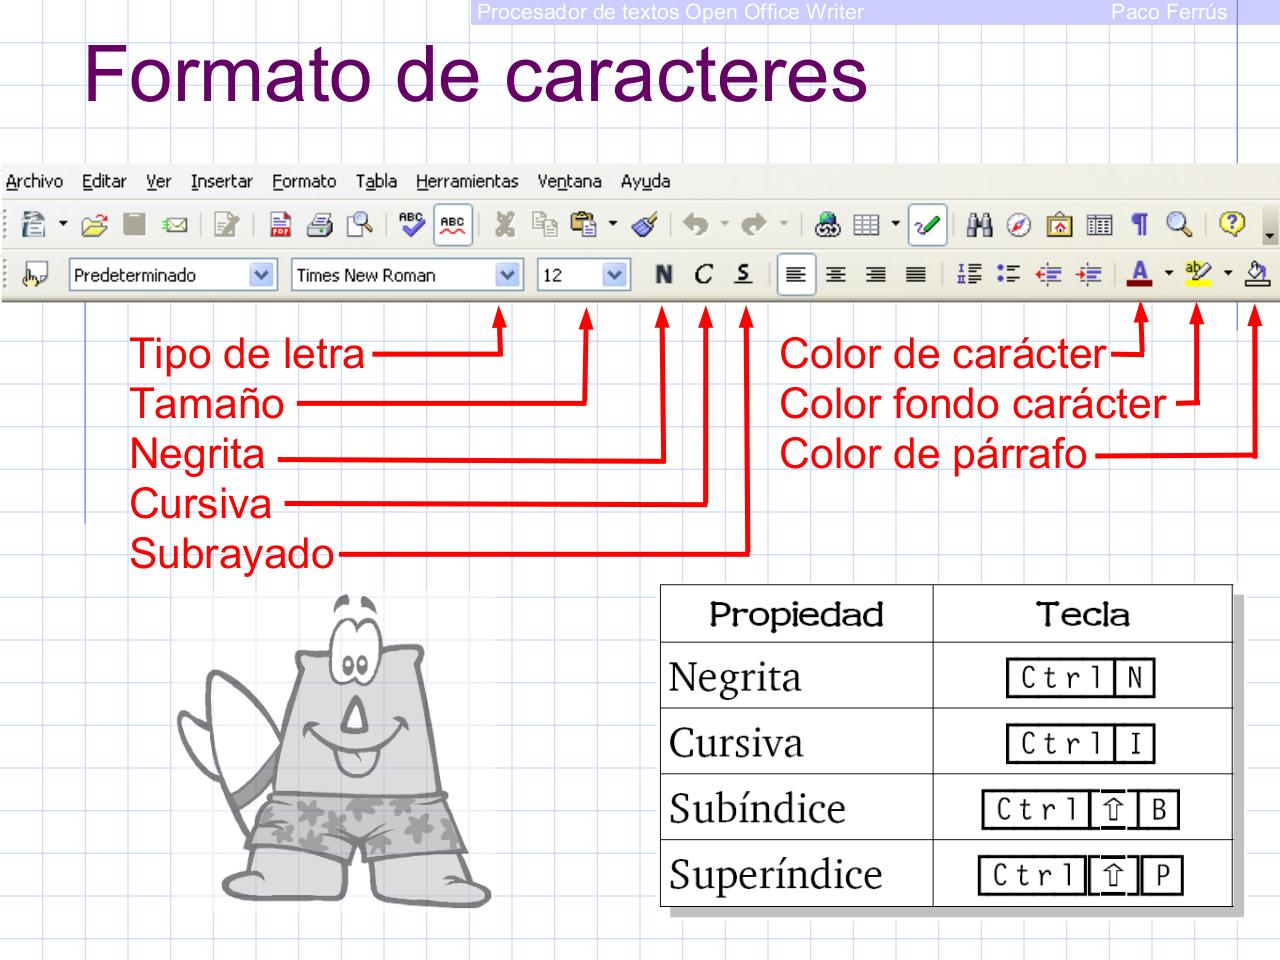The image size is (1280, 960).
Task: Click the highlighting color tool with yellow bar
Action: 1197,275
